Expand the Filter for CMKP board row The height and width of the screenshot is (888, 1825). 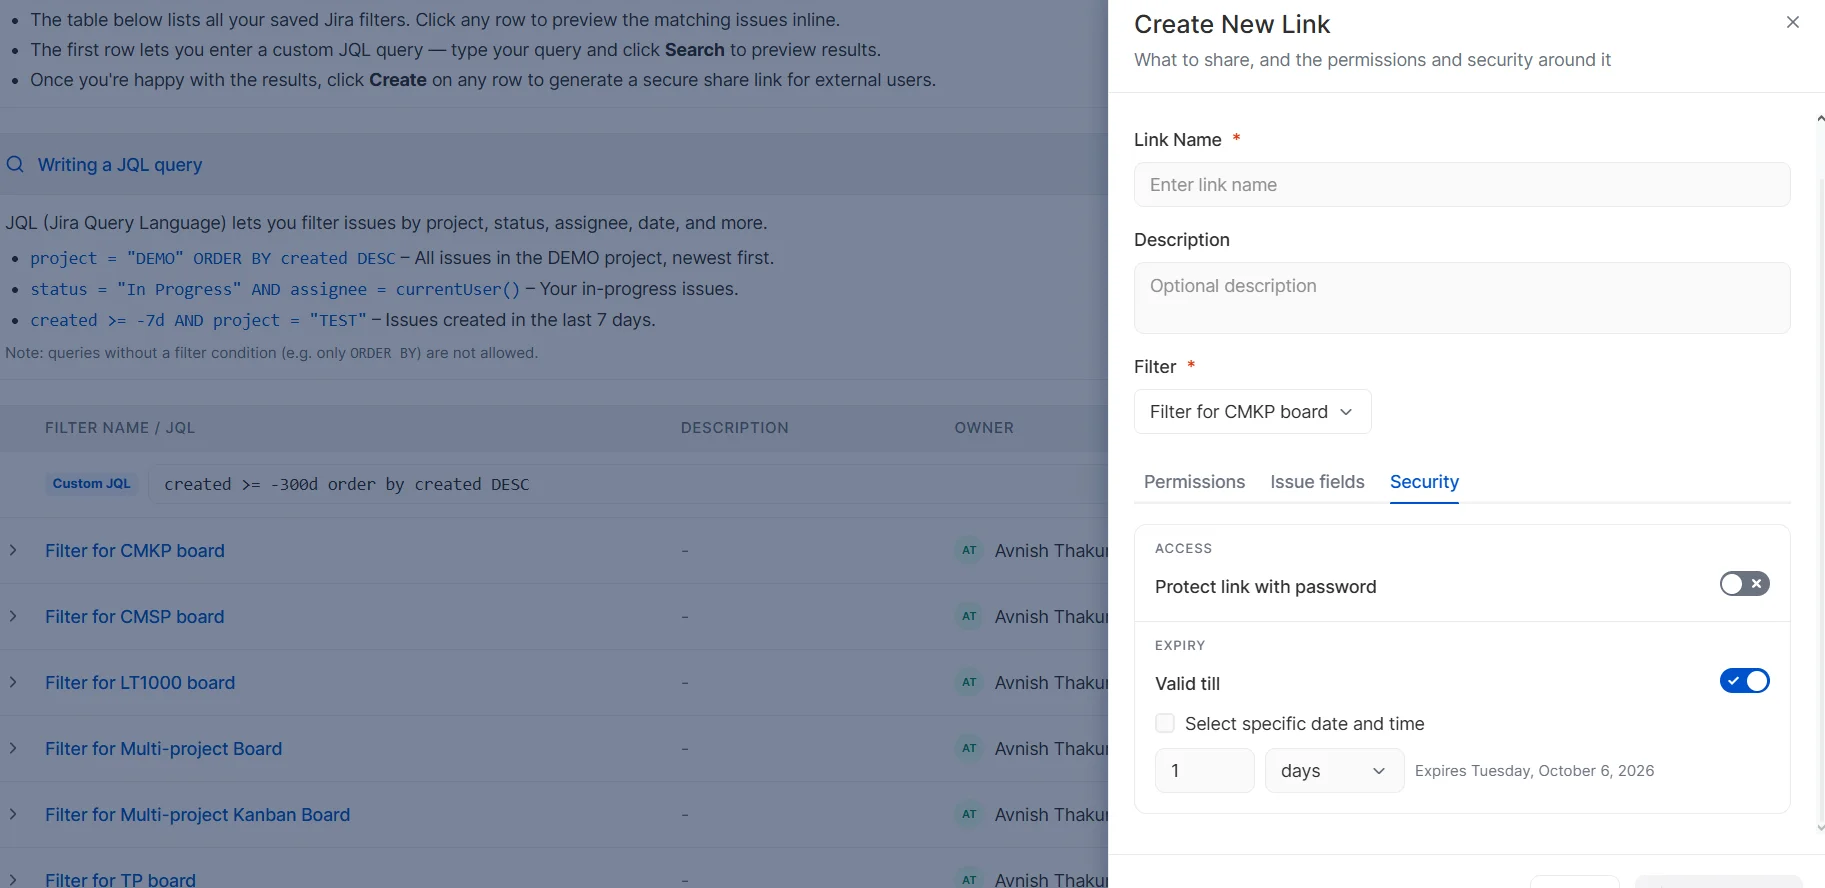point(13,550)
